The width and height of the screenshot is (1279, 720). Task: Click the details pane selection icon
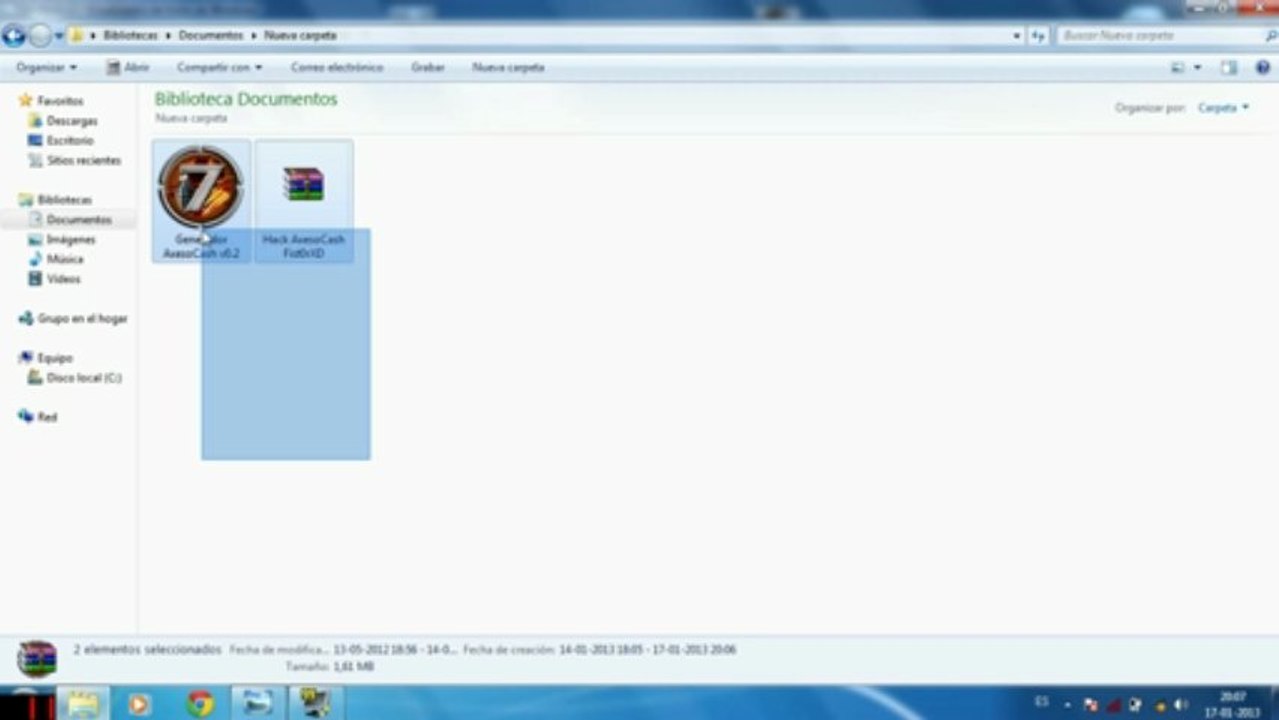[37, 659]
